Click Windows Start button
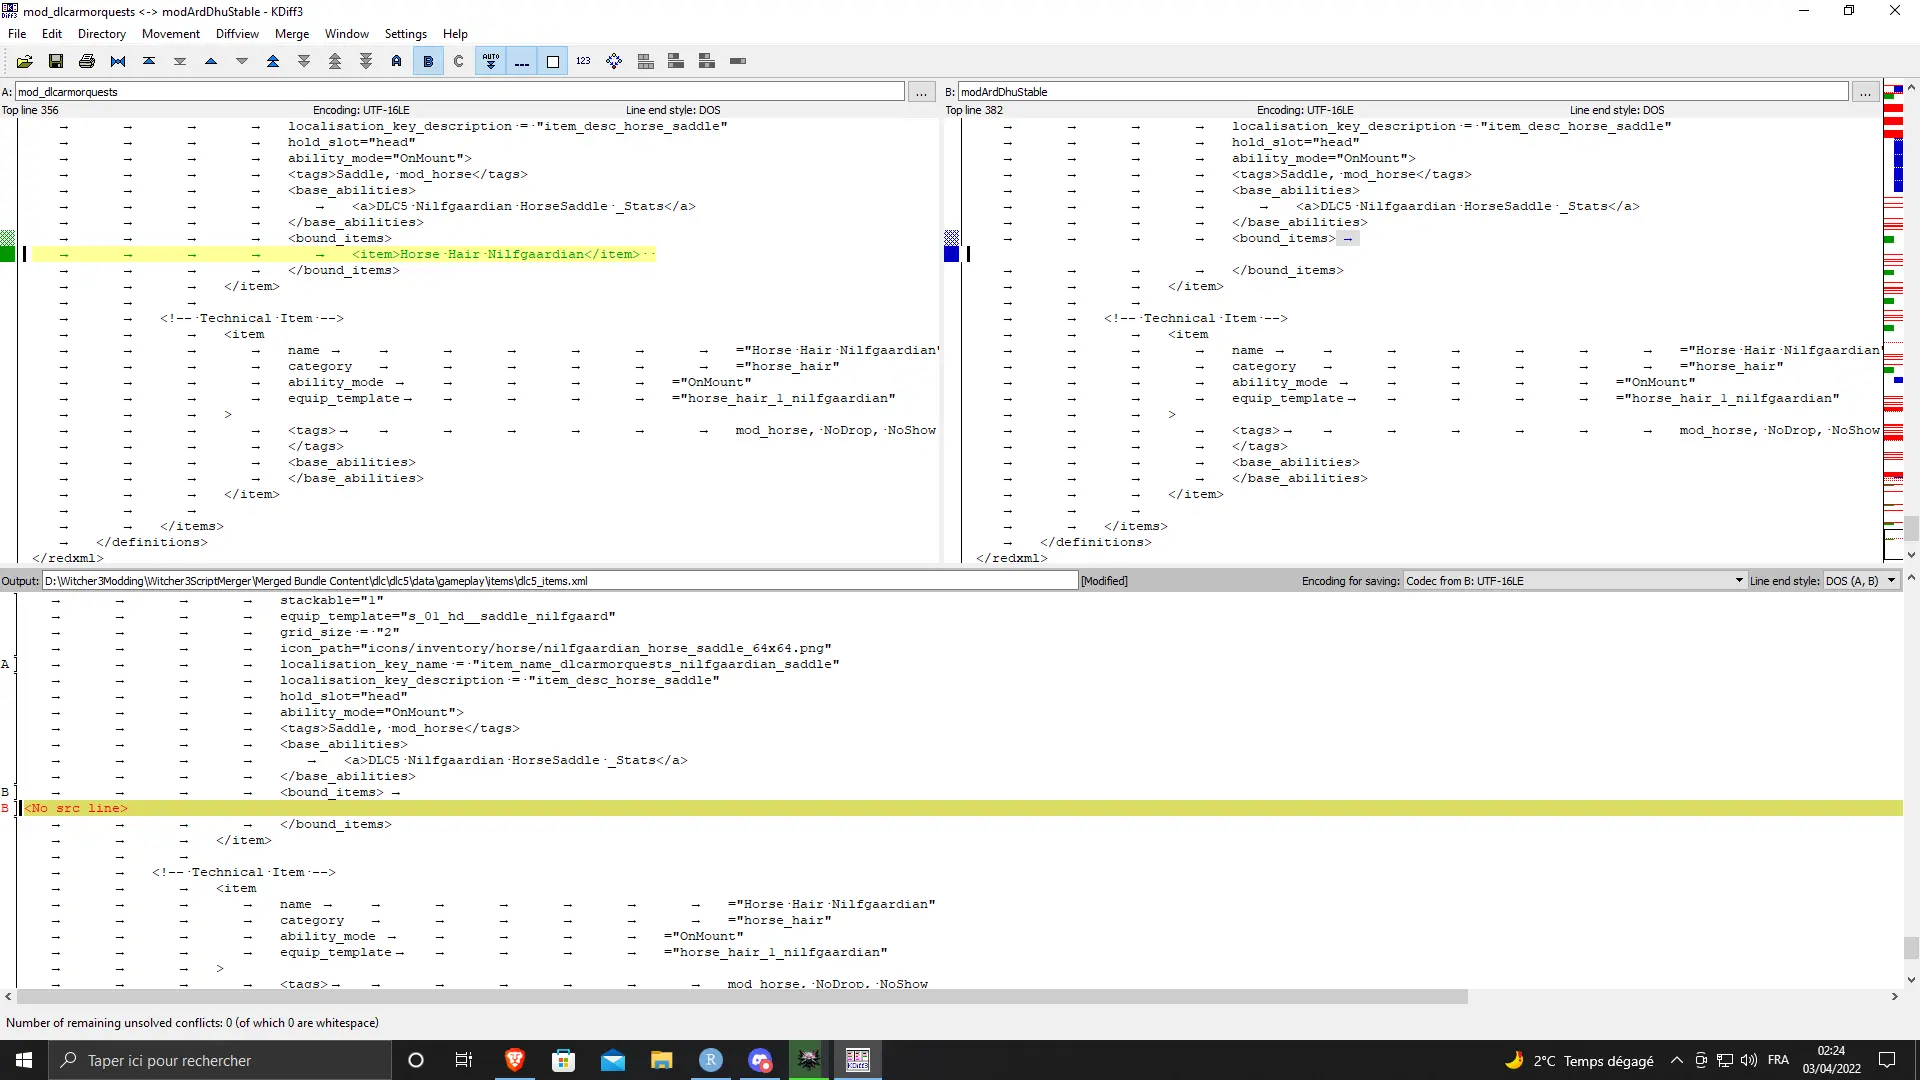Image resolution: width=1920 pixels, height=1080 pixels. pyautogui.click(x=24, y=1060)
